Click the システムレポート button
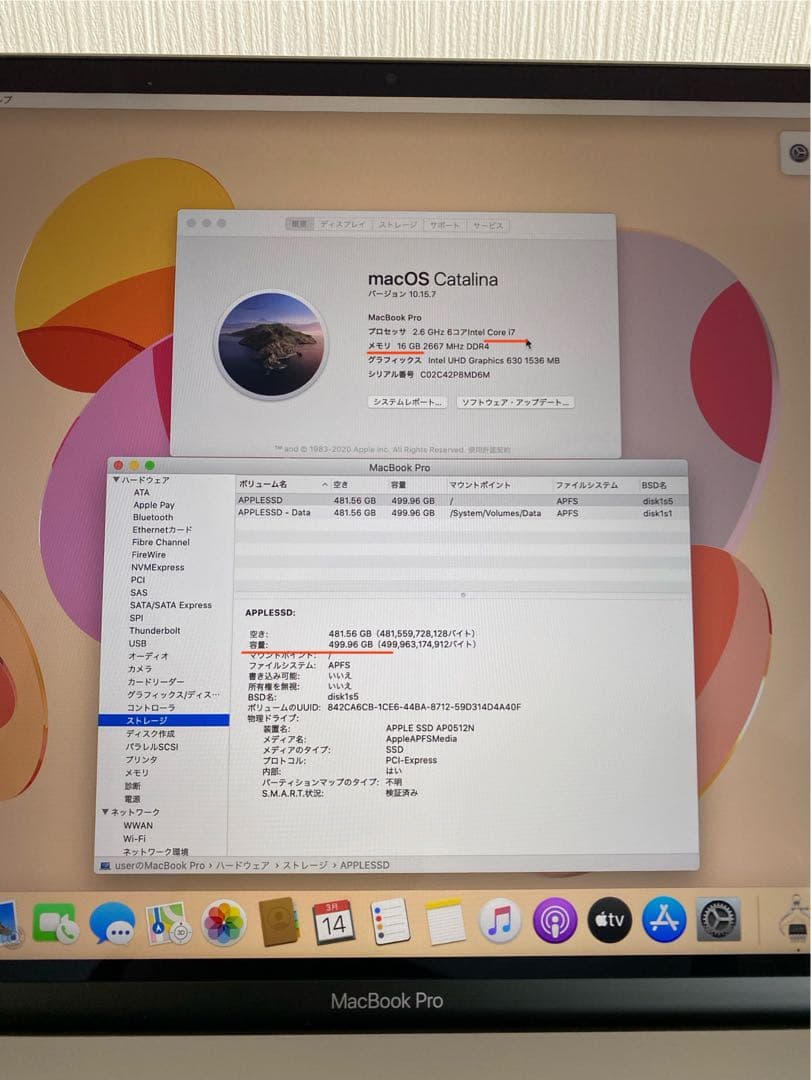811x1080 pixels. click(x=407, y=402)
